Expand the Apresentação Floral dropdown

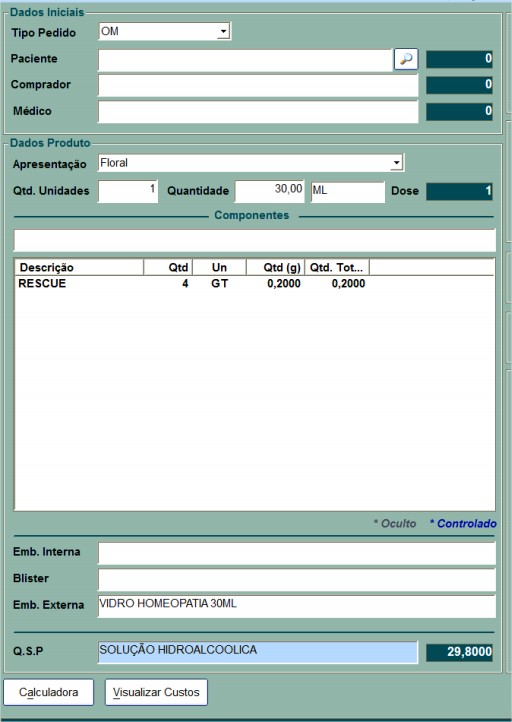[396, 163]
